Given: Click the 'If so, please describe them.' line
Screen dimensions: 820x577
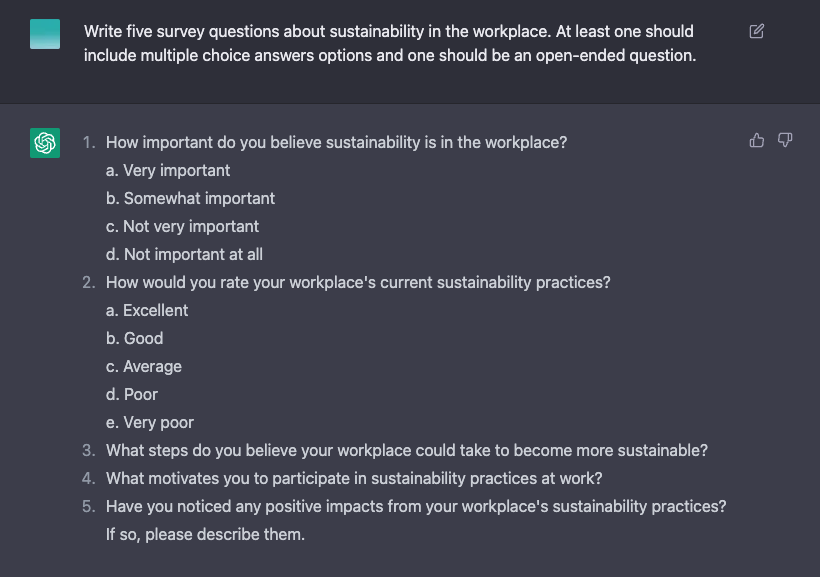Looking at the screenshot, I should [205, 535].
